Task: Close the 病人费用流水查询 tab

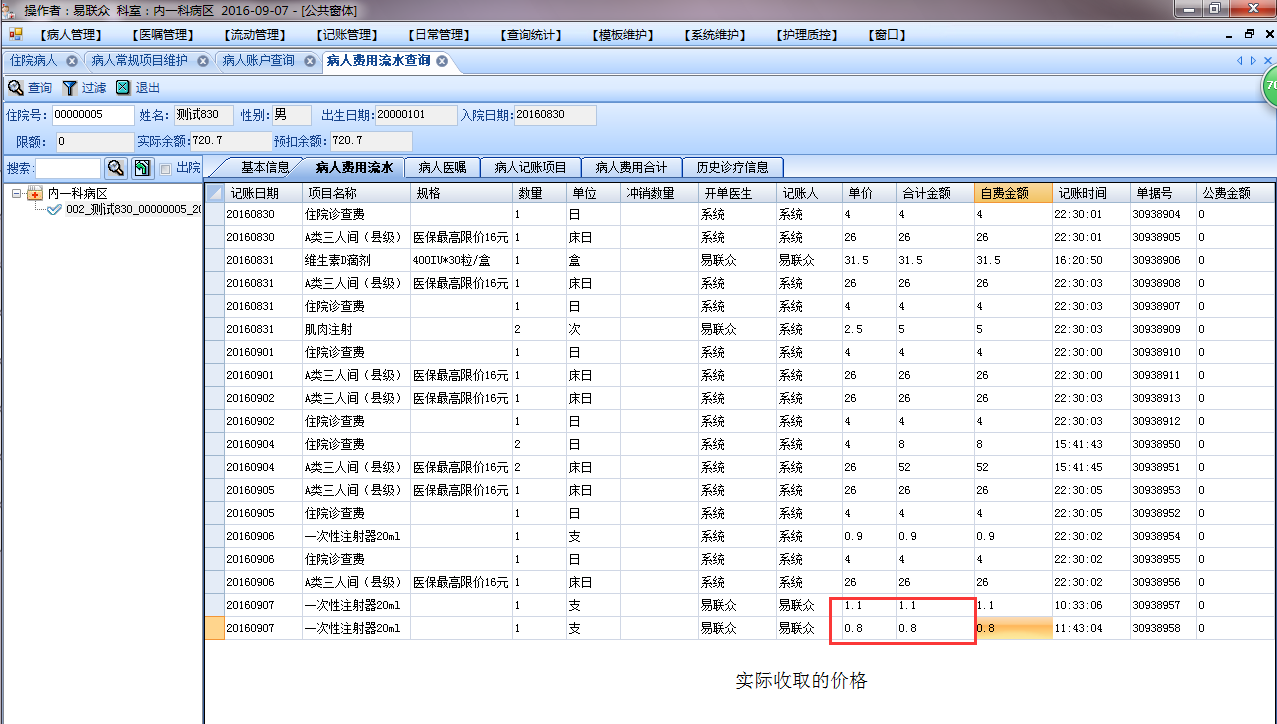Action: pos(442,61)
